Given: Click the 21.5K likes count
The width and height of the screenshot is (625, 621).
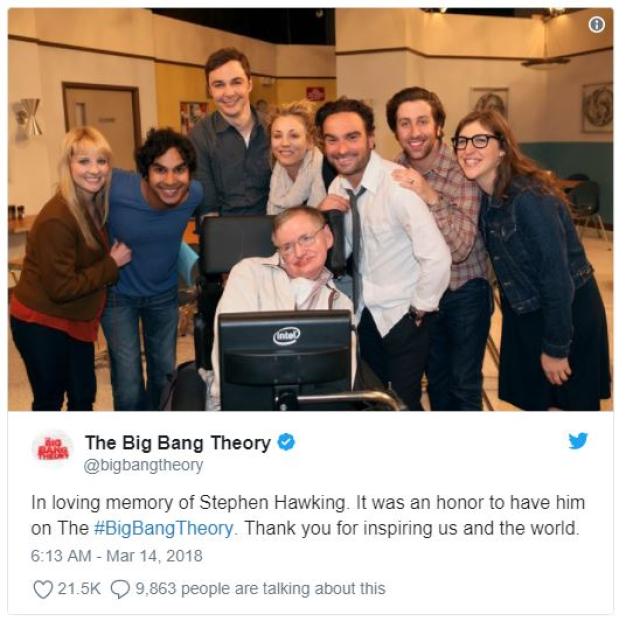Looking at the screenshot, I should click(79, 589).
